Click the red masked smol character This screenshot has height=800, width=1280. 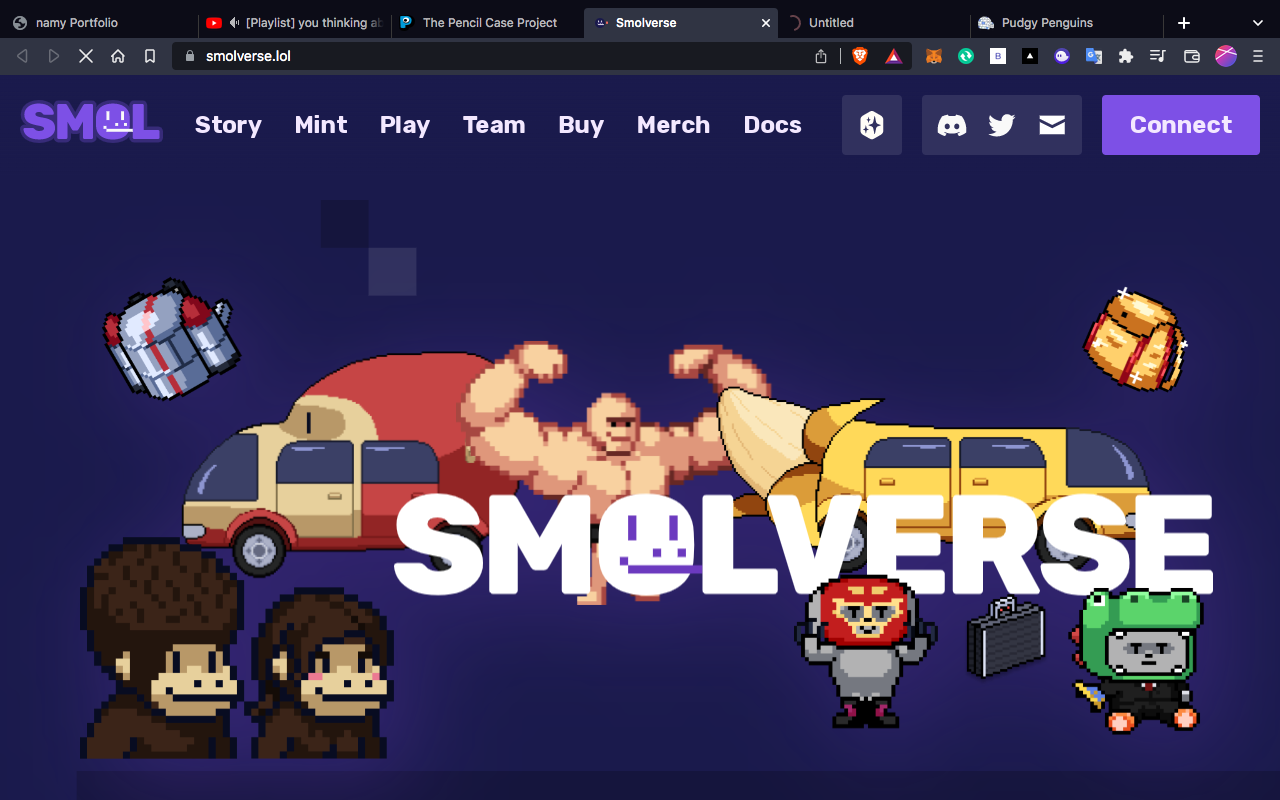pos(865,650)
